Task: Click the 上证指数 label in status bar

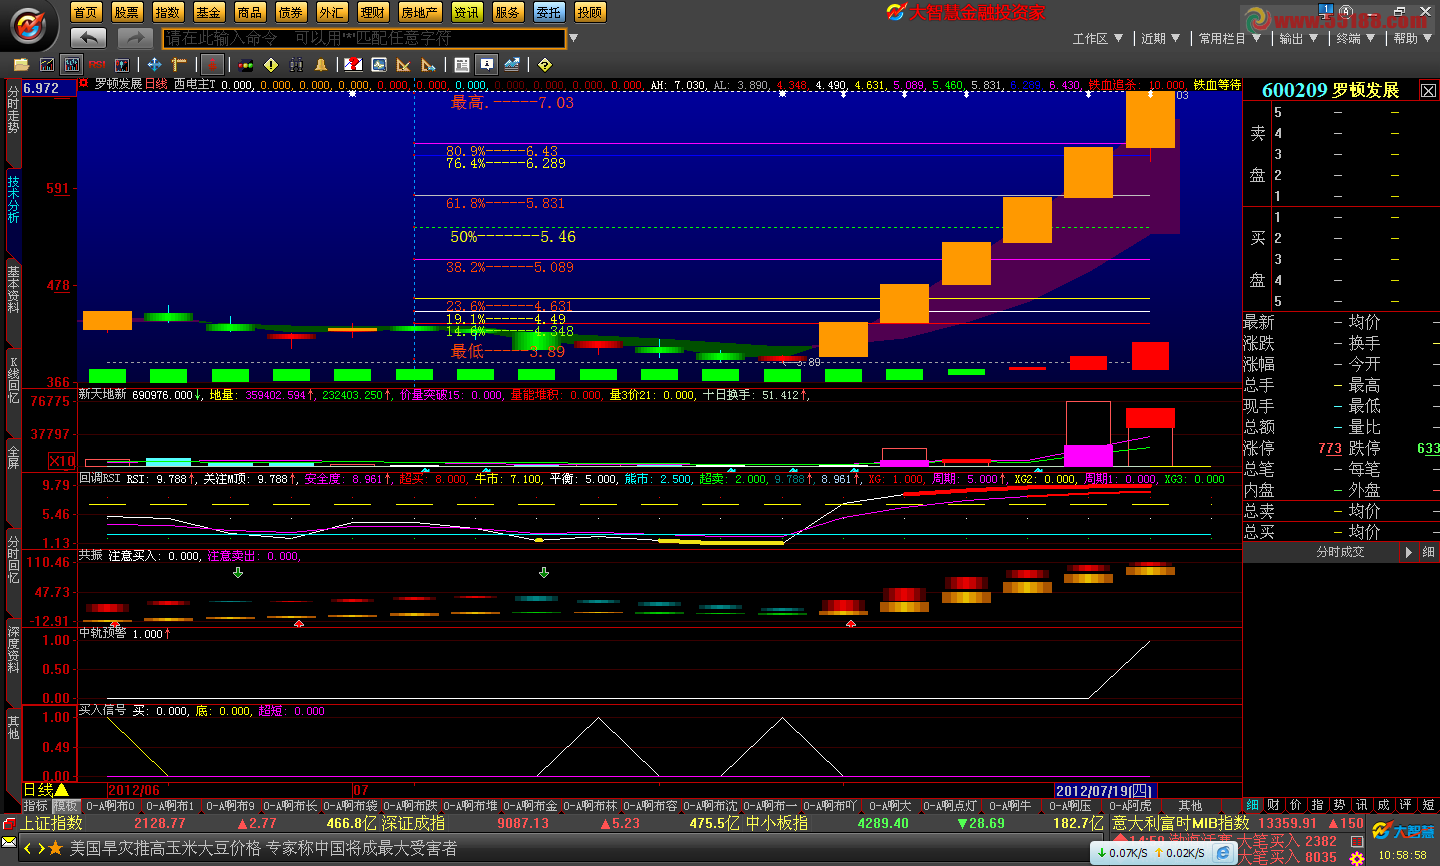Action: pyautogui.click(x=52, y=823)
